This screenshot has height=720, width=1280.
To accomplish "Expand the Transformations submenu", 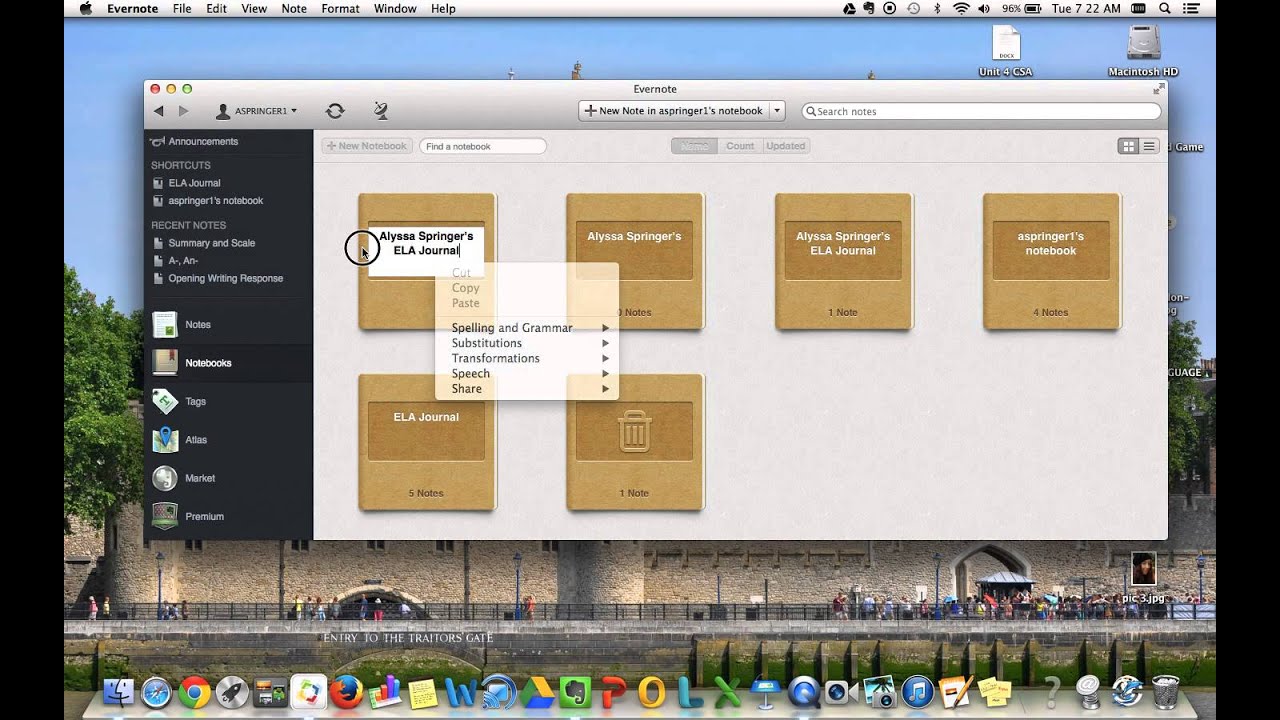I will pos(527,358).
